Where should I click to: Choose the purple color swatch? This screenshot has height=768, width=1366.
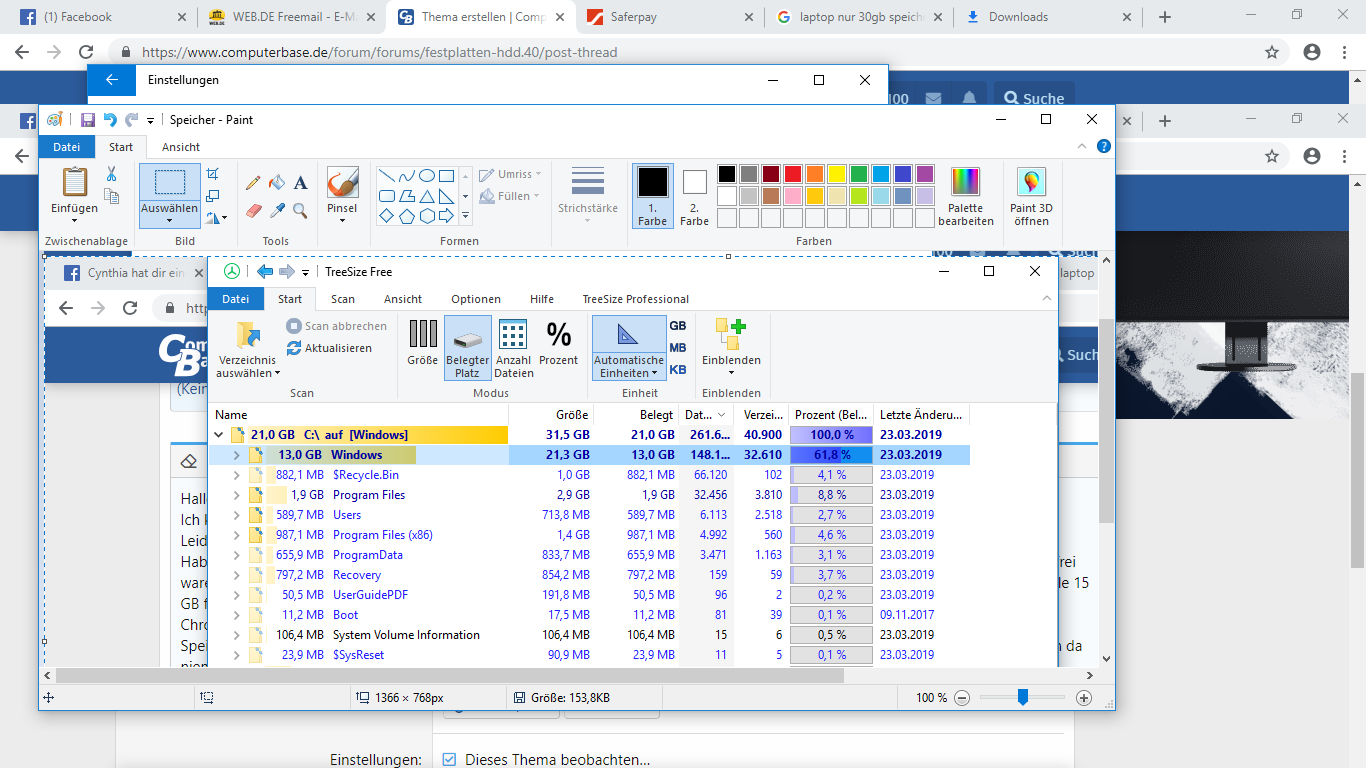click(x=925, y=174)
